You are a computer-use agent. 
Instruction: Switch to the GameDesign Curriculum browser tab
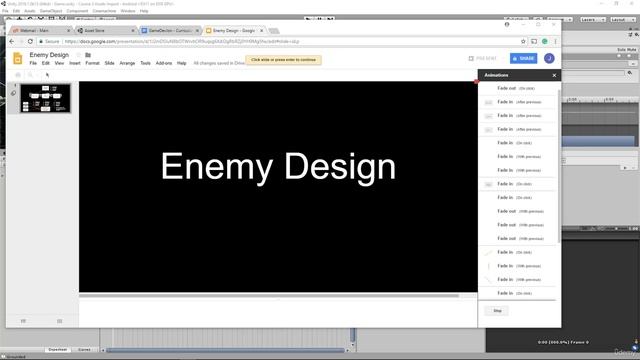(x=169, y=31)
